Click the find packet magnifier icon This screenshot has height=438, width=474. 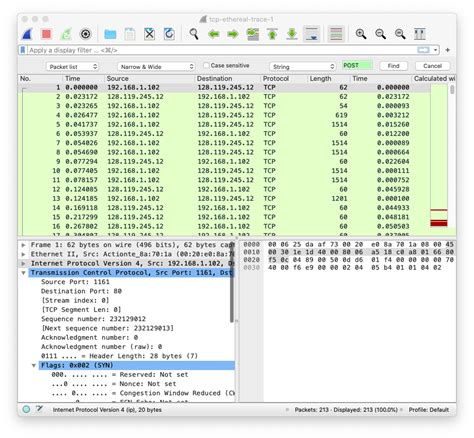(194, 34)
